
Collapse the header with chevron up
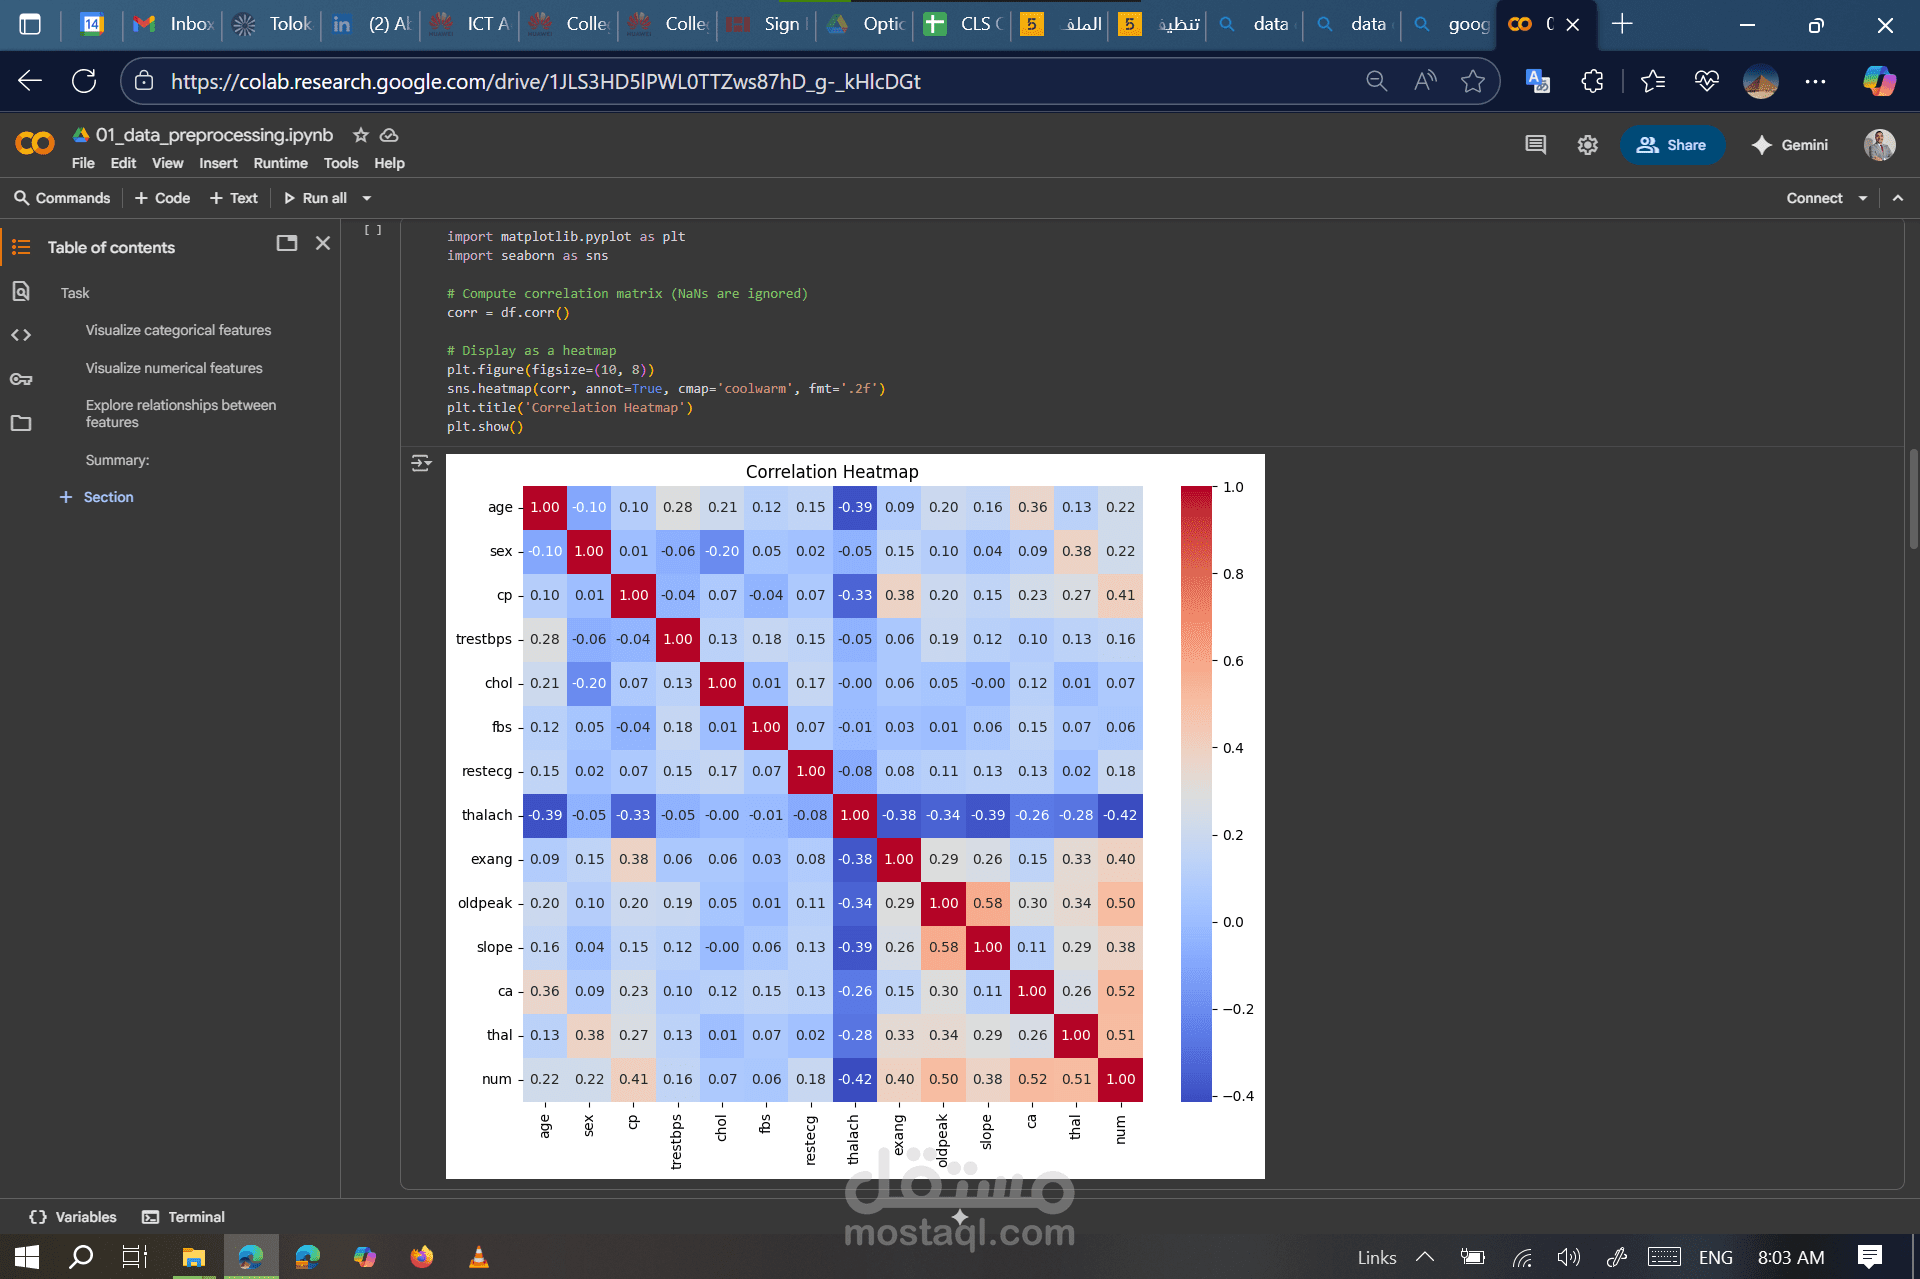pyautogui.click(x=1898, y=198)
